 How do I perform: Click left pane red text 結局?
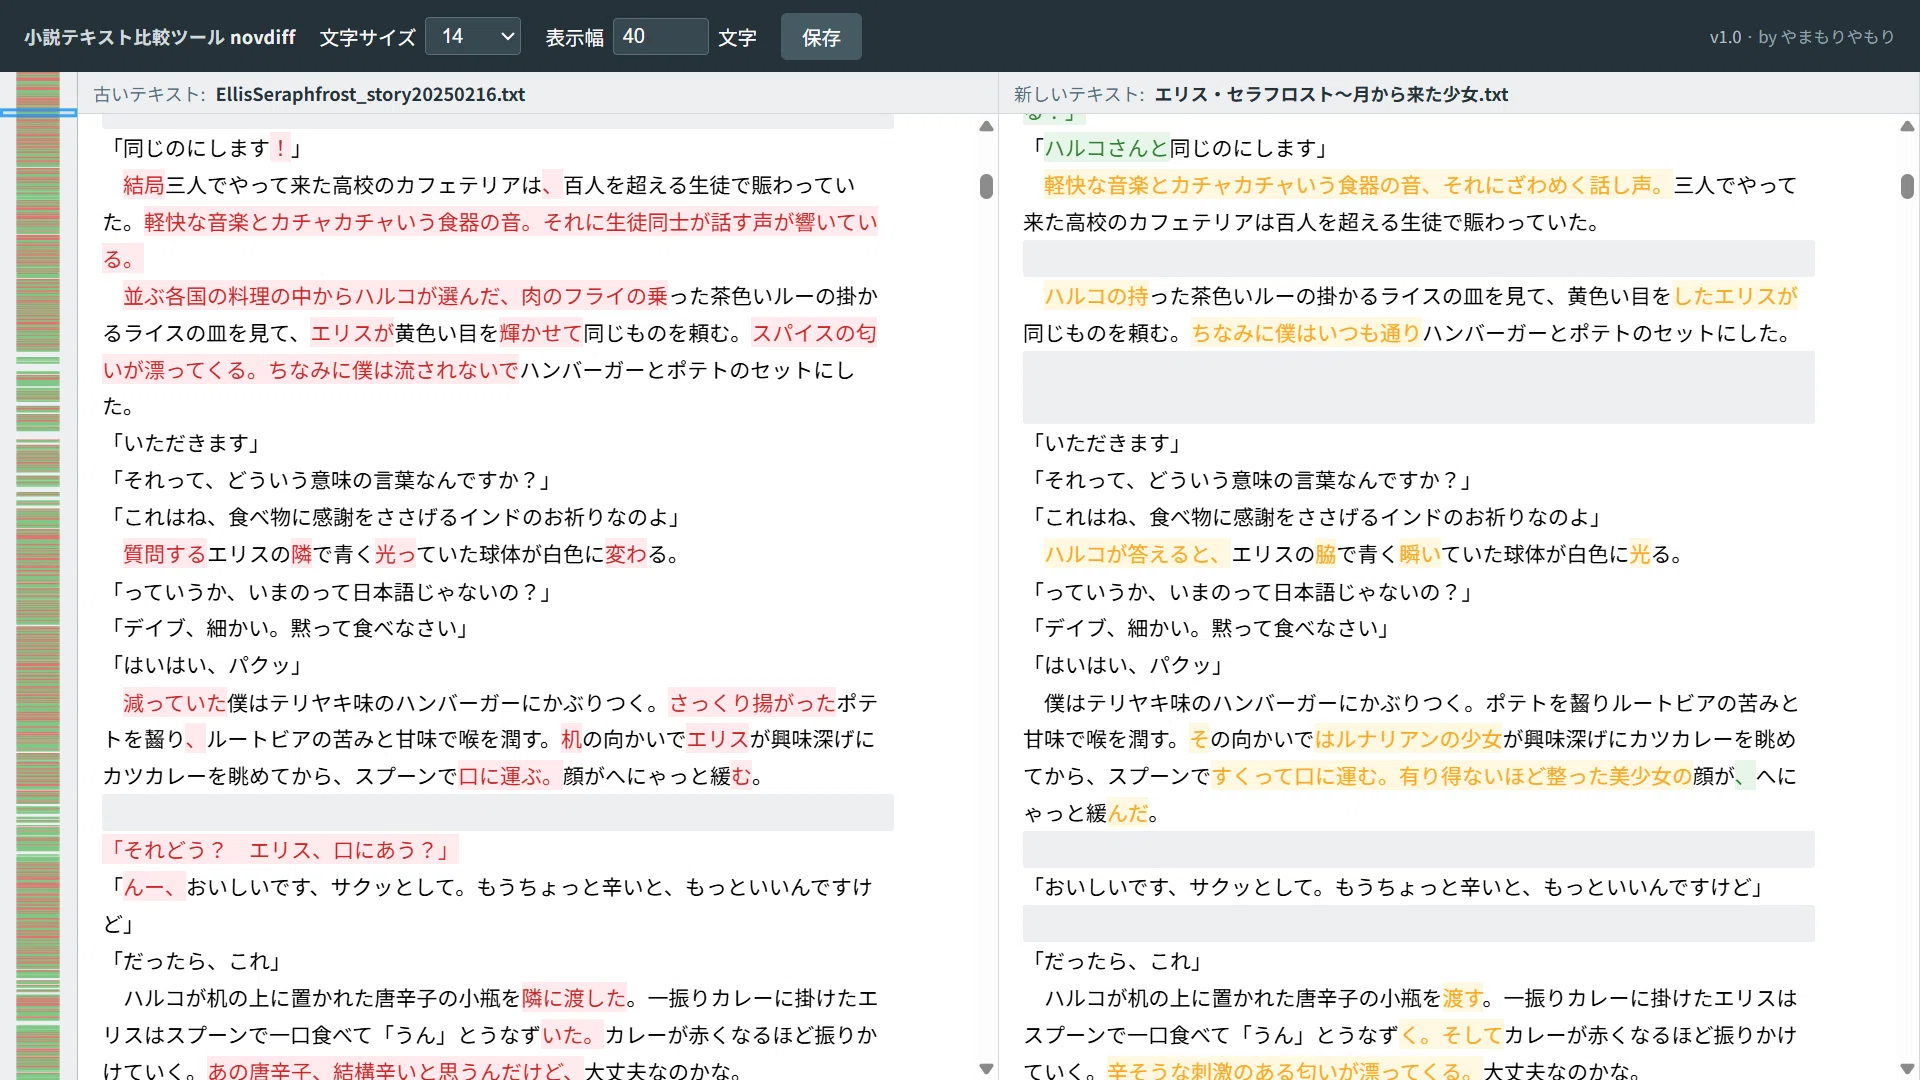(144, 185)
